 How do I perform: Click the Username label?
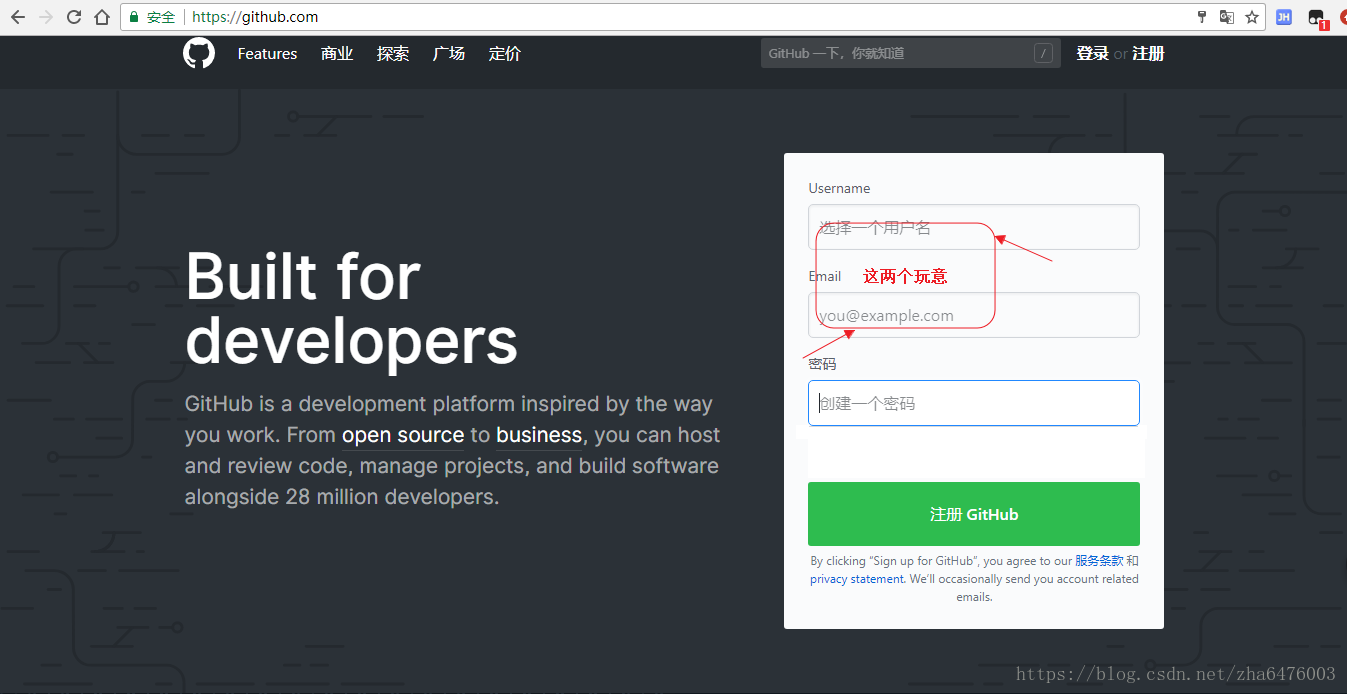point(839,188)
